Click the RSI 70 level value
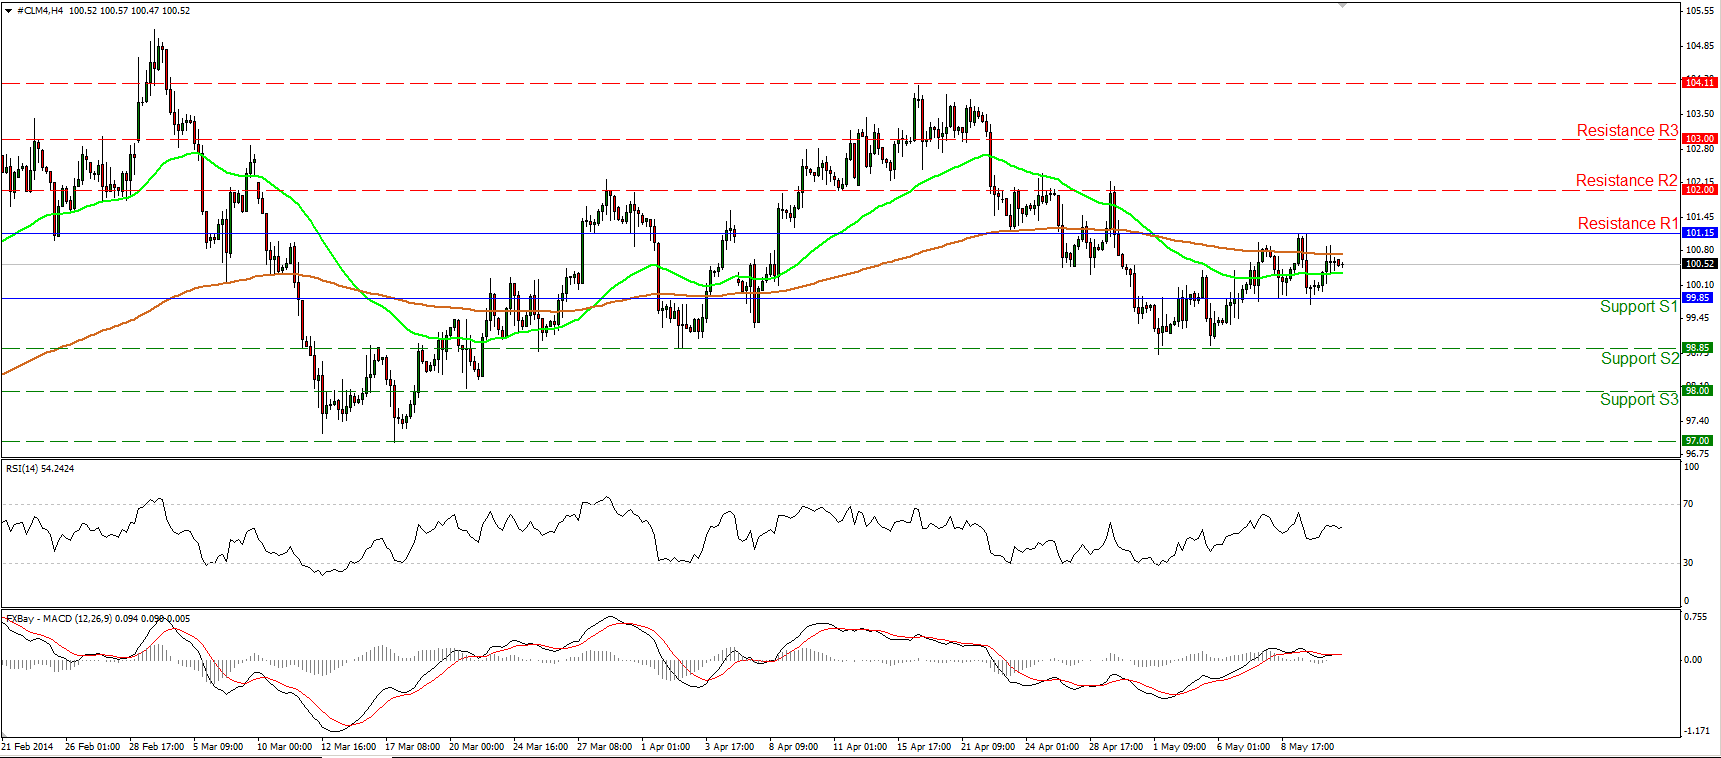The image size is (1721, 758). coord(1689,504)
